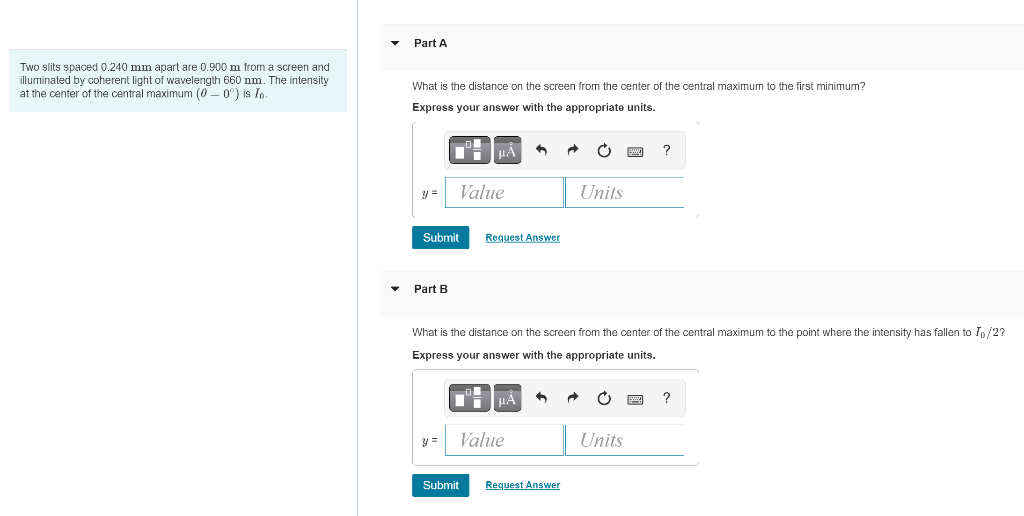
Task: Open templates icon in Part A toolbar
Action: click(x=470, y=150)
